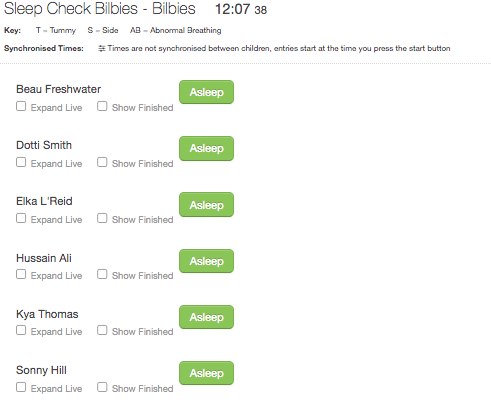Enable Expand Live for Dotti Smith
This screenshot has height=413, width=491.
[21, 162]
